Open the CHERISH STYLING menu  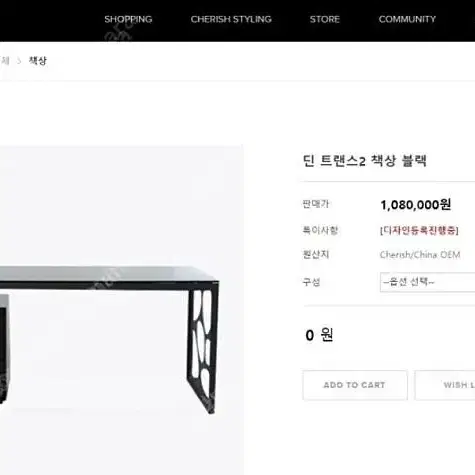coord(231,19)
